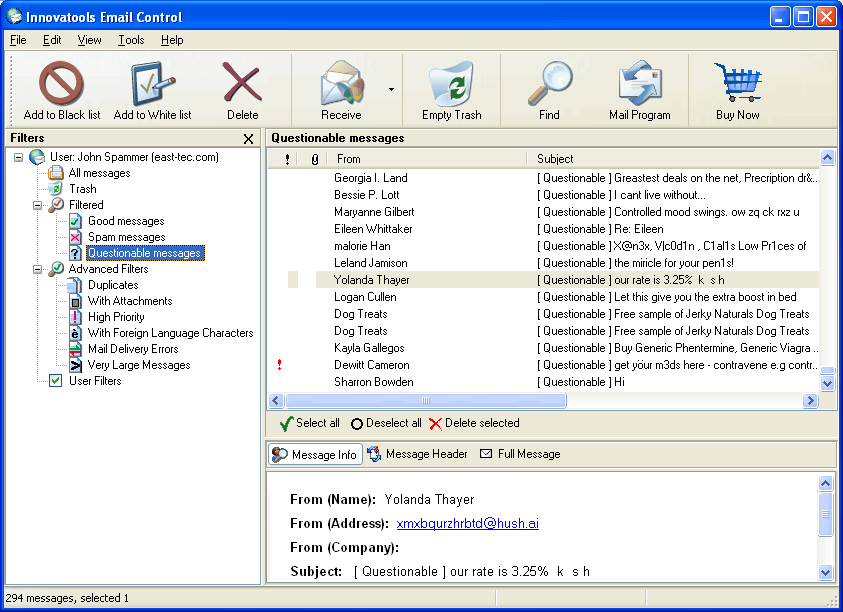Toggle the User Filters checkbox
The width and height of the screenshot is (843, 612).
(x=55, y=381)
